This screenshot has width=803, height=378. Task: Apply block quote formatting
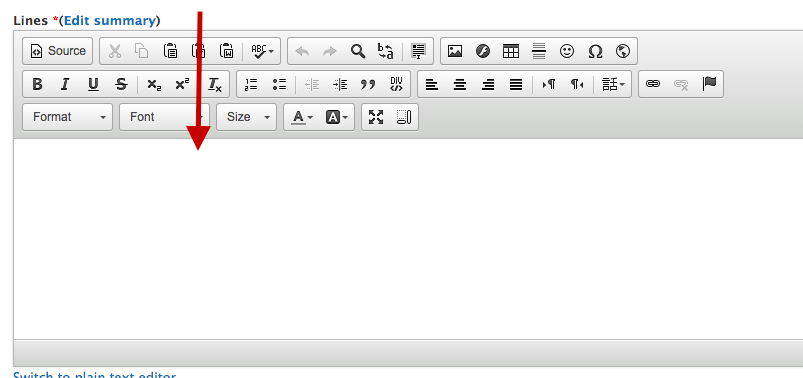[x=368, y=84]
